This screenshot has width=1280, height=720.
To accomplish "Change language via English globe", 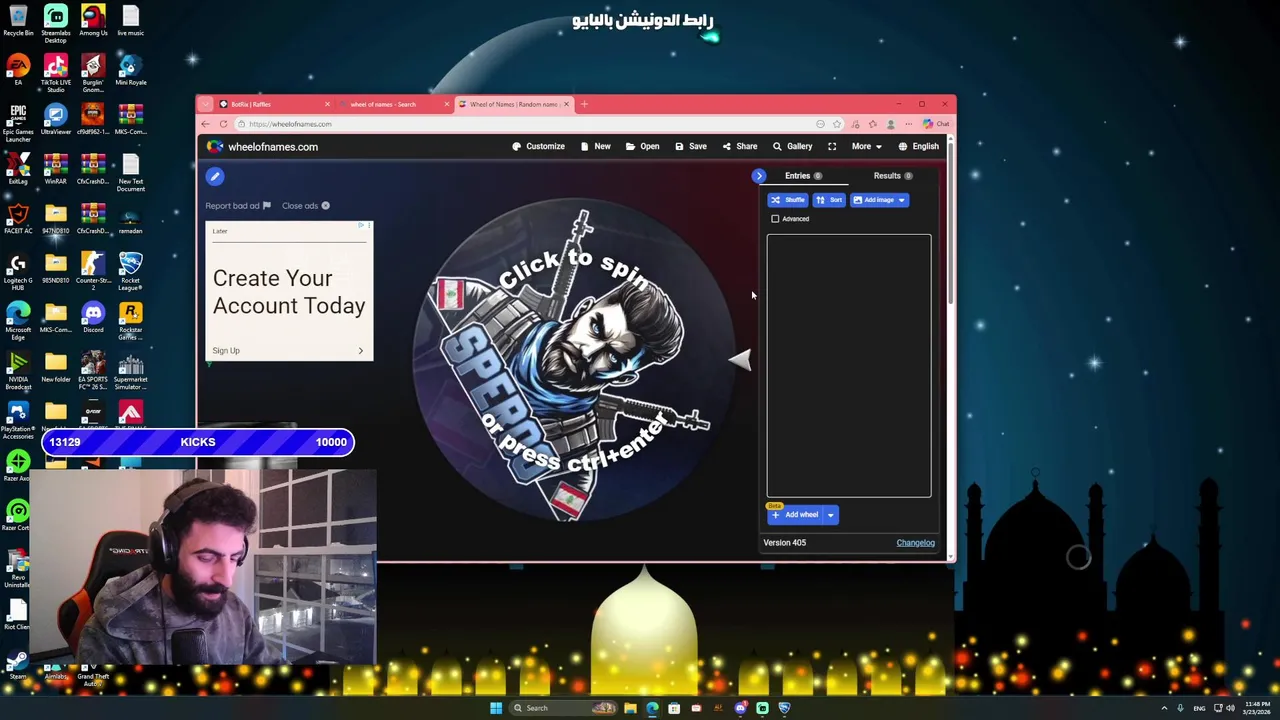I will (918, 147).
